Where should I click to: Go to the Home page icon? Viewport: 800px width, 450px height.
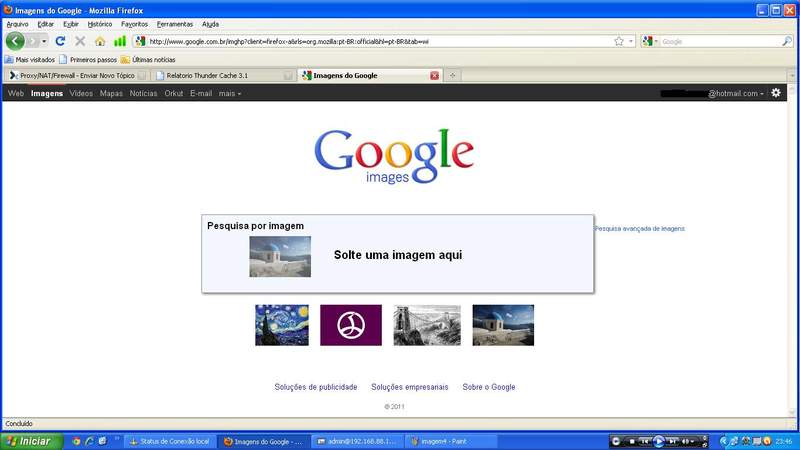coord(100,41)
